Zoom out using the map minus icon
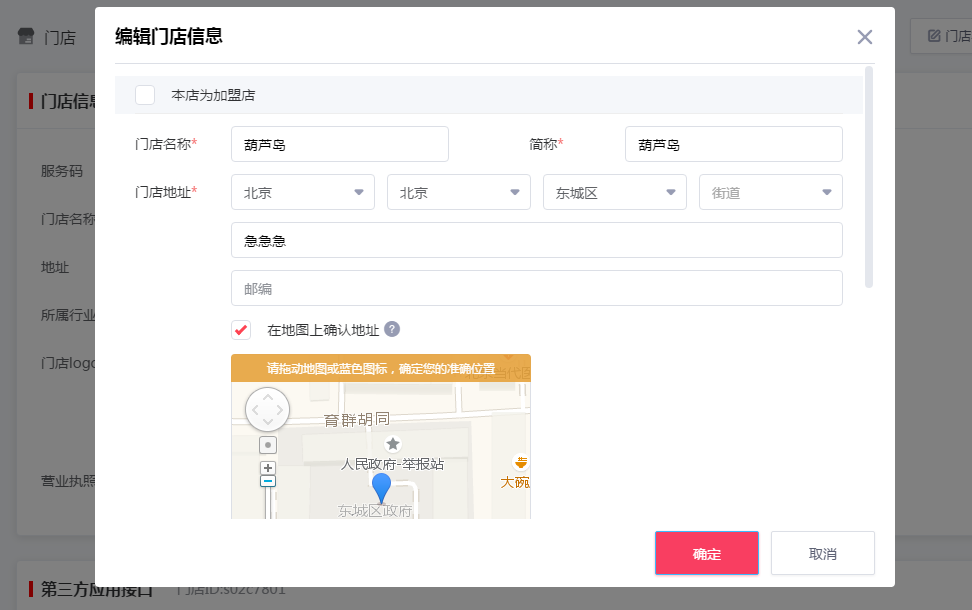 [267, 482]
